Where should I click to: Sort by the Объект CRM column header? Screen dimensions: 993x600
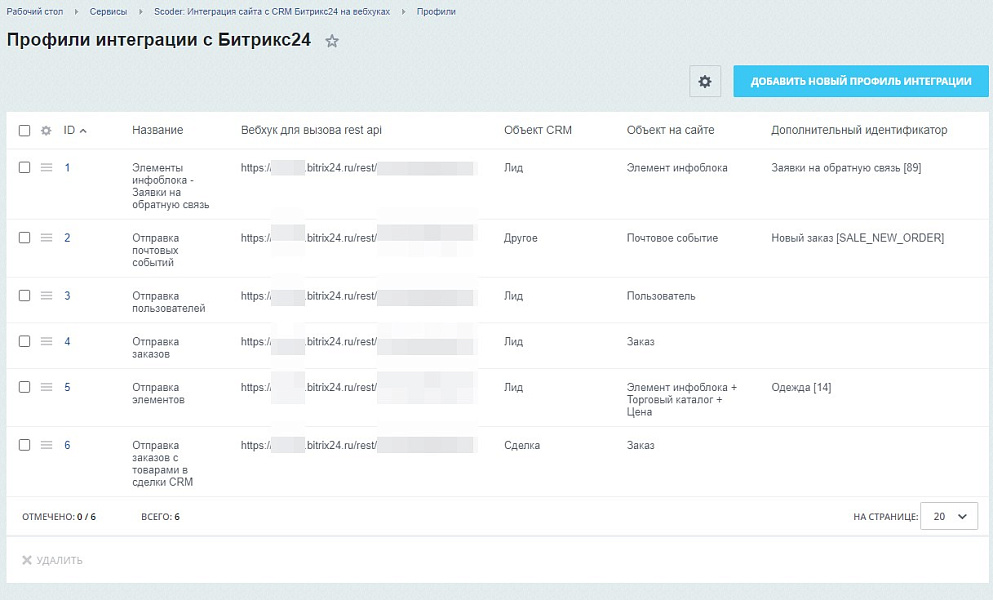click(x=538, y=131)
